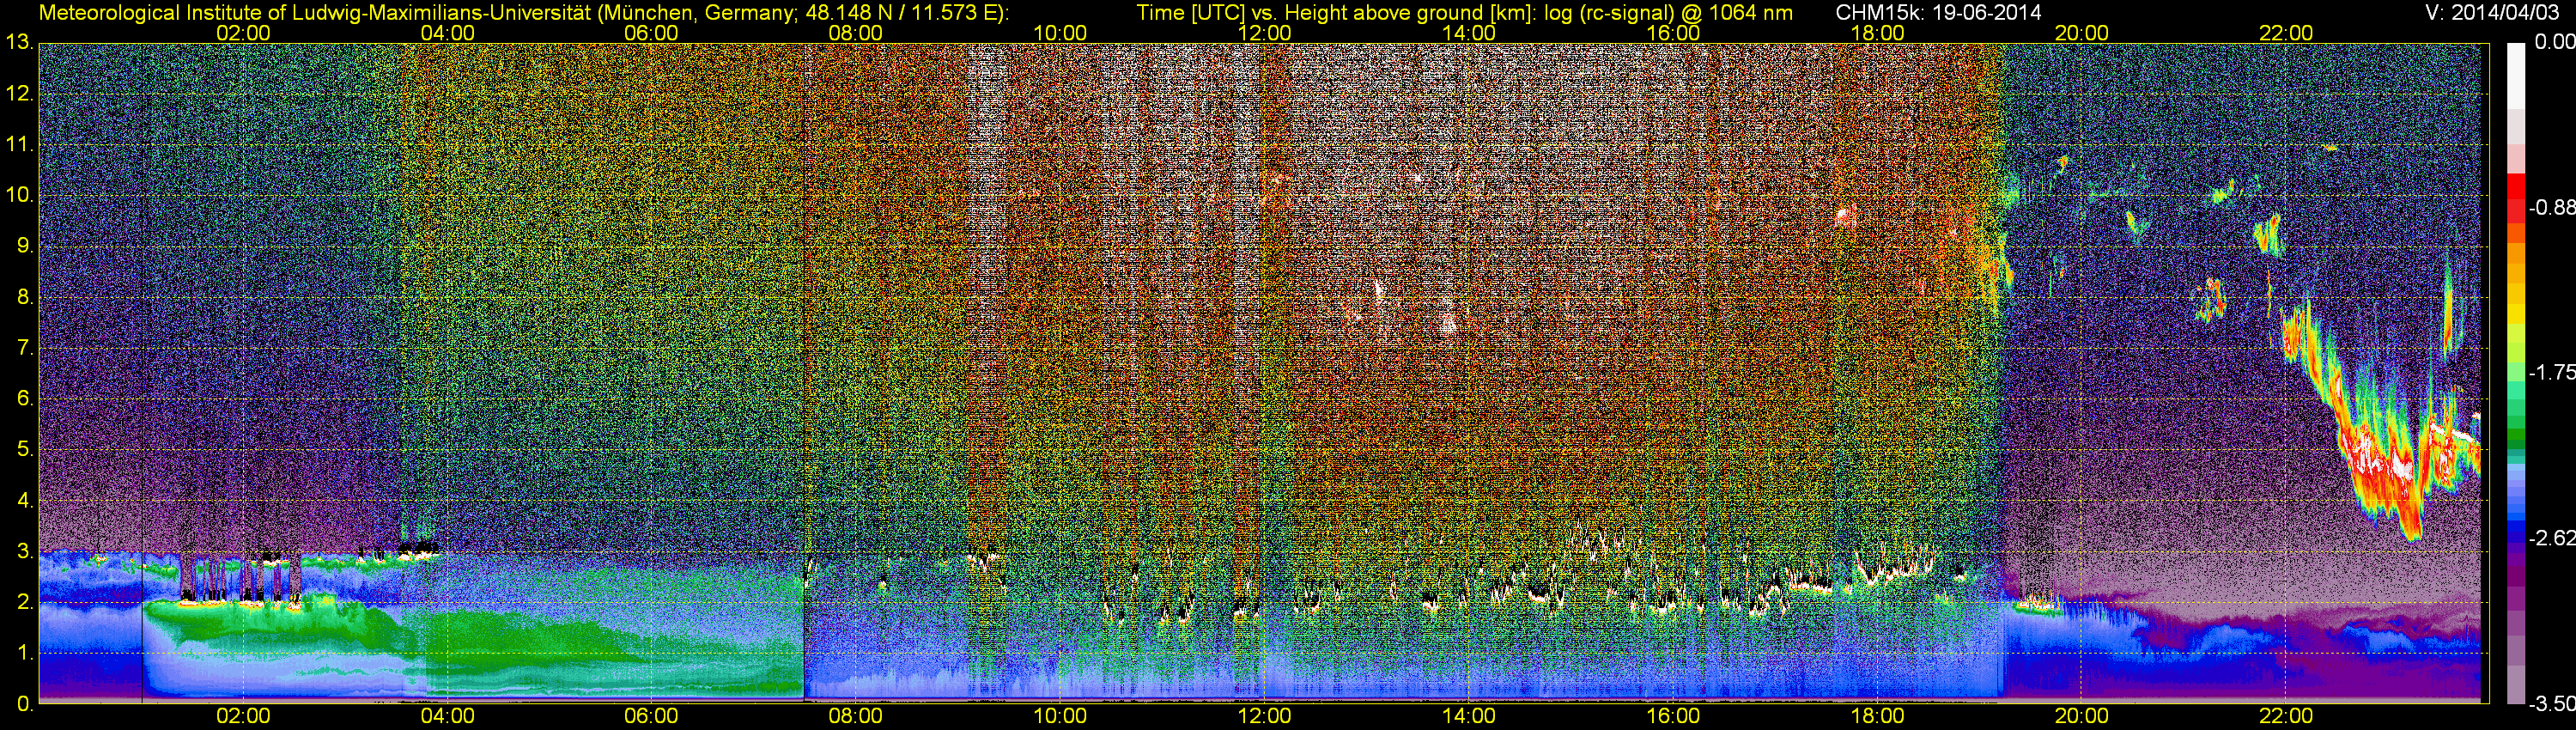Viewport: 2576px width, 730px height.
Task: Click the 14:00 label on the bottom time axis
Action: [1469, 716]
